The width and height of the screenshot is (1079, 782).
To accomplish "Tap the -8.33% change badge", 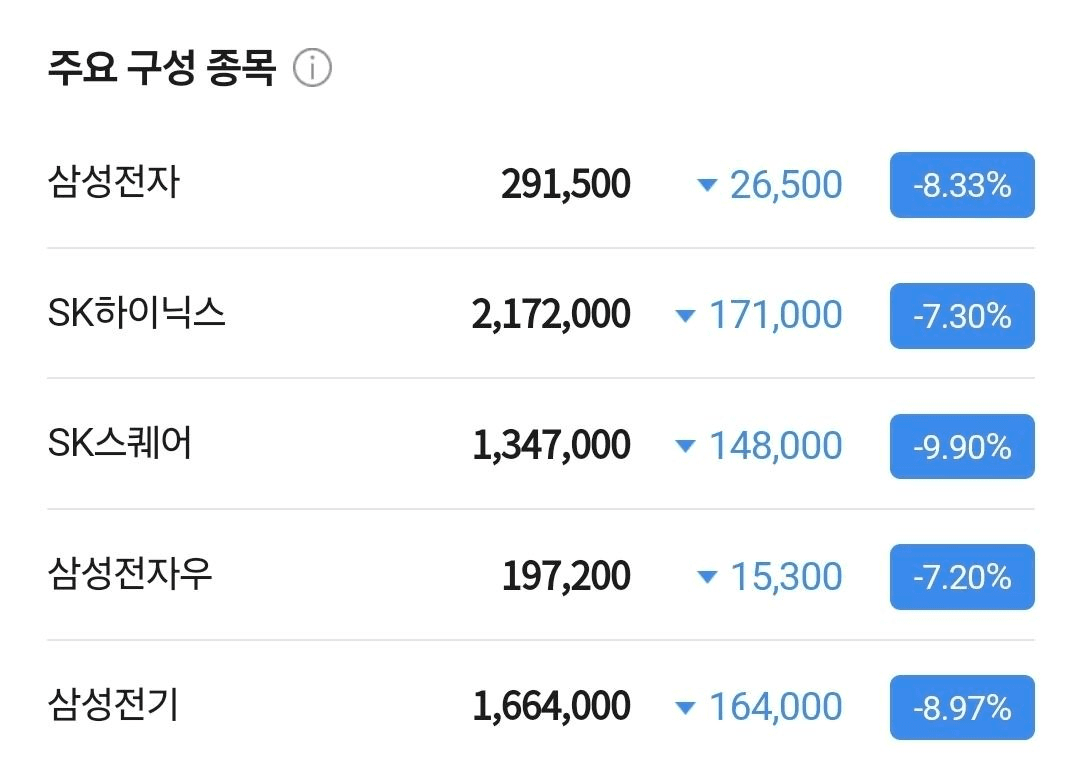I will click(x=962, y=184).
